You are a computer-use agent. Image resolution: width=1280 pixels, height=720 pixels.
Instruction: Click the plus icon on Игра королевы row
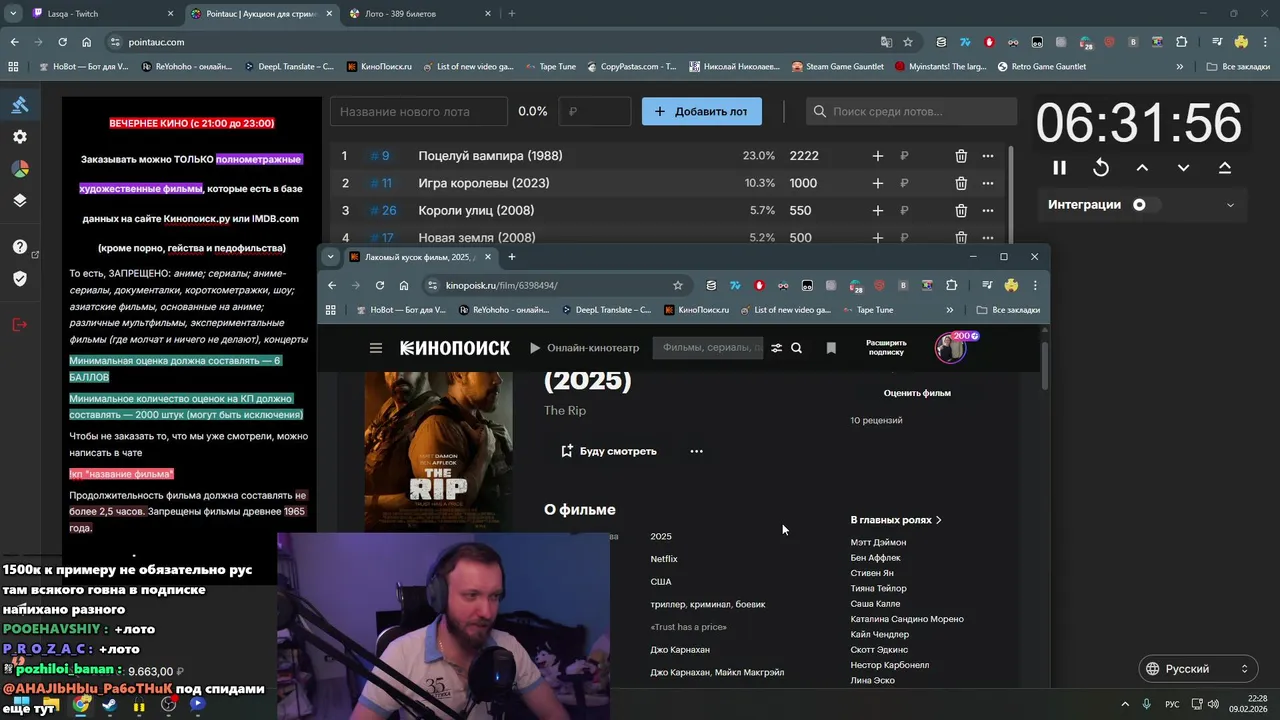[877, 183]
